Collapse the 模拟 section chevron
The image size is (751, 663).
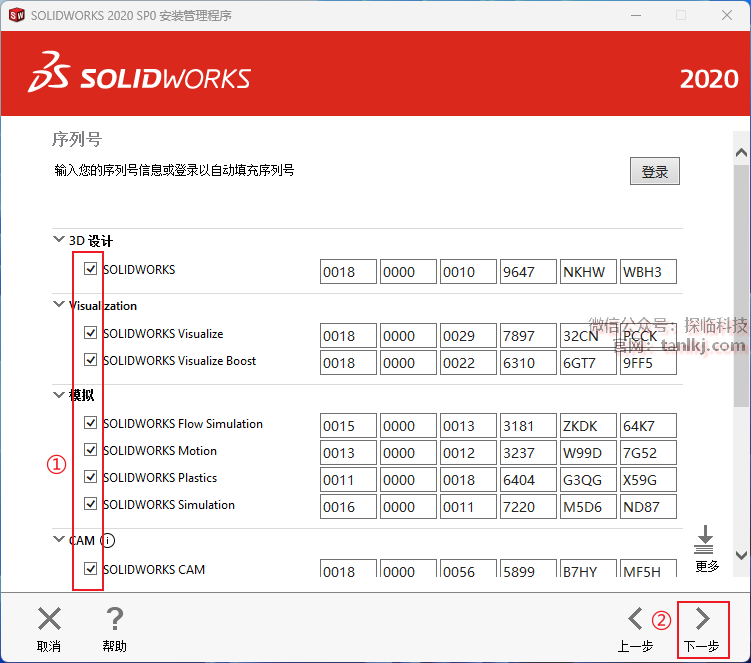[x=58, y=395]
